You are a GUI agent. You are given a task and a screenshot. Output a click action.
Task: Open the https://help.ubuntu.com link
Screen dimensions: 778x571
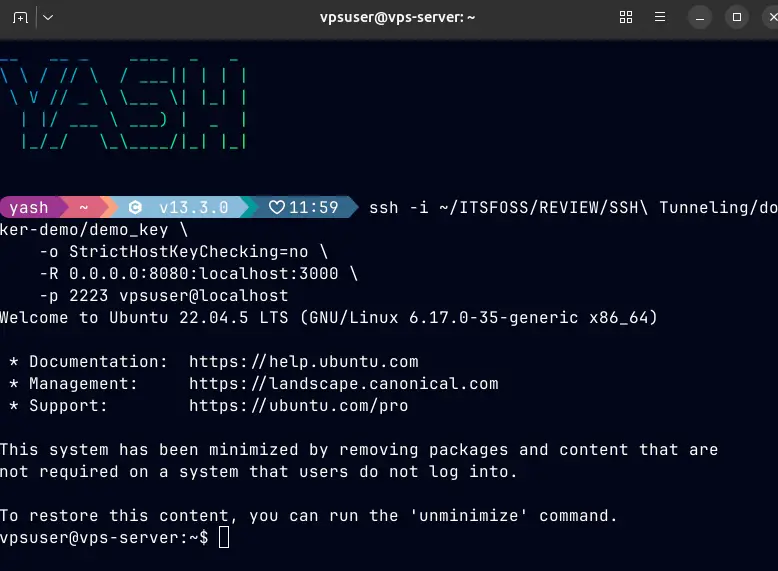point(304,362)
